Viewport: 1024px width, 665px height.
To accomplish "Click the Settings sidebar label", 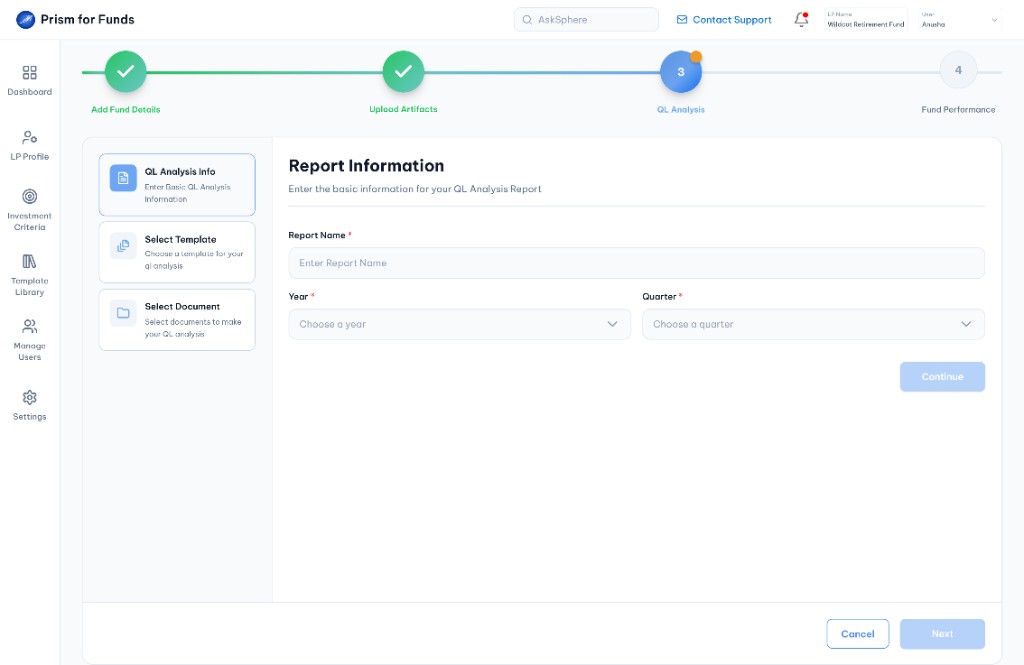I will (29, 417).
